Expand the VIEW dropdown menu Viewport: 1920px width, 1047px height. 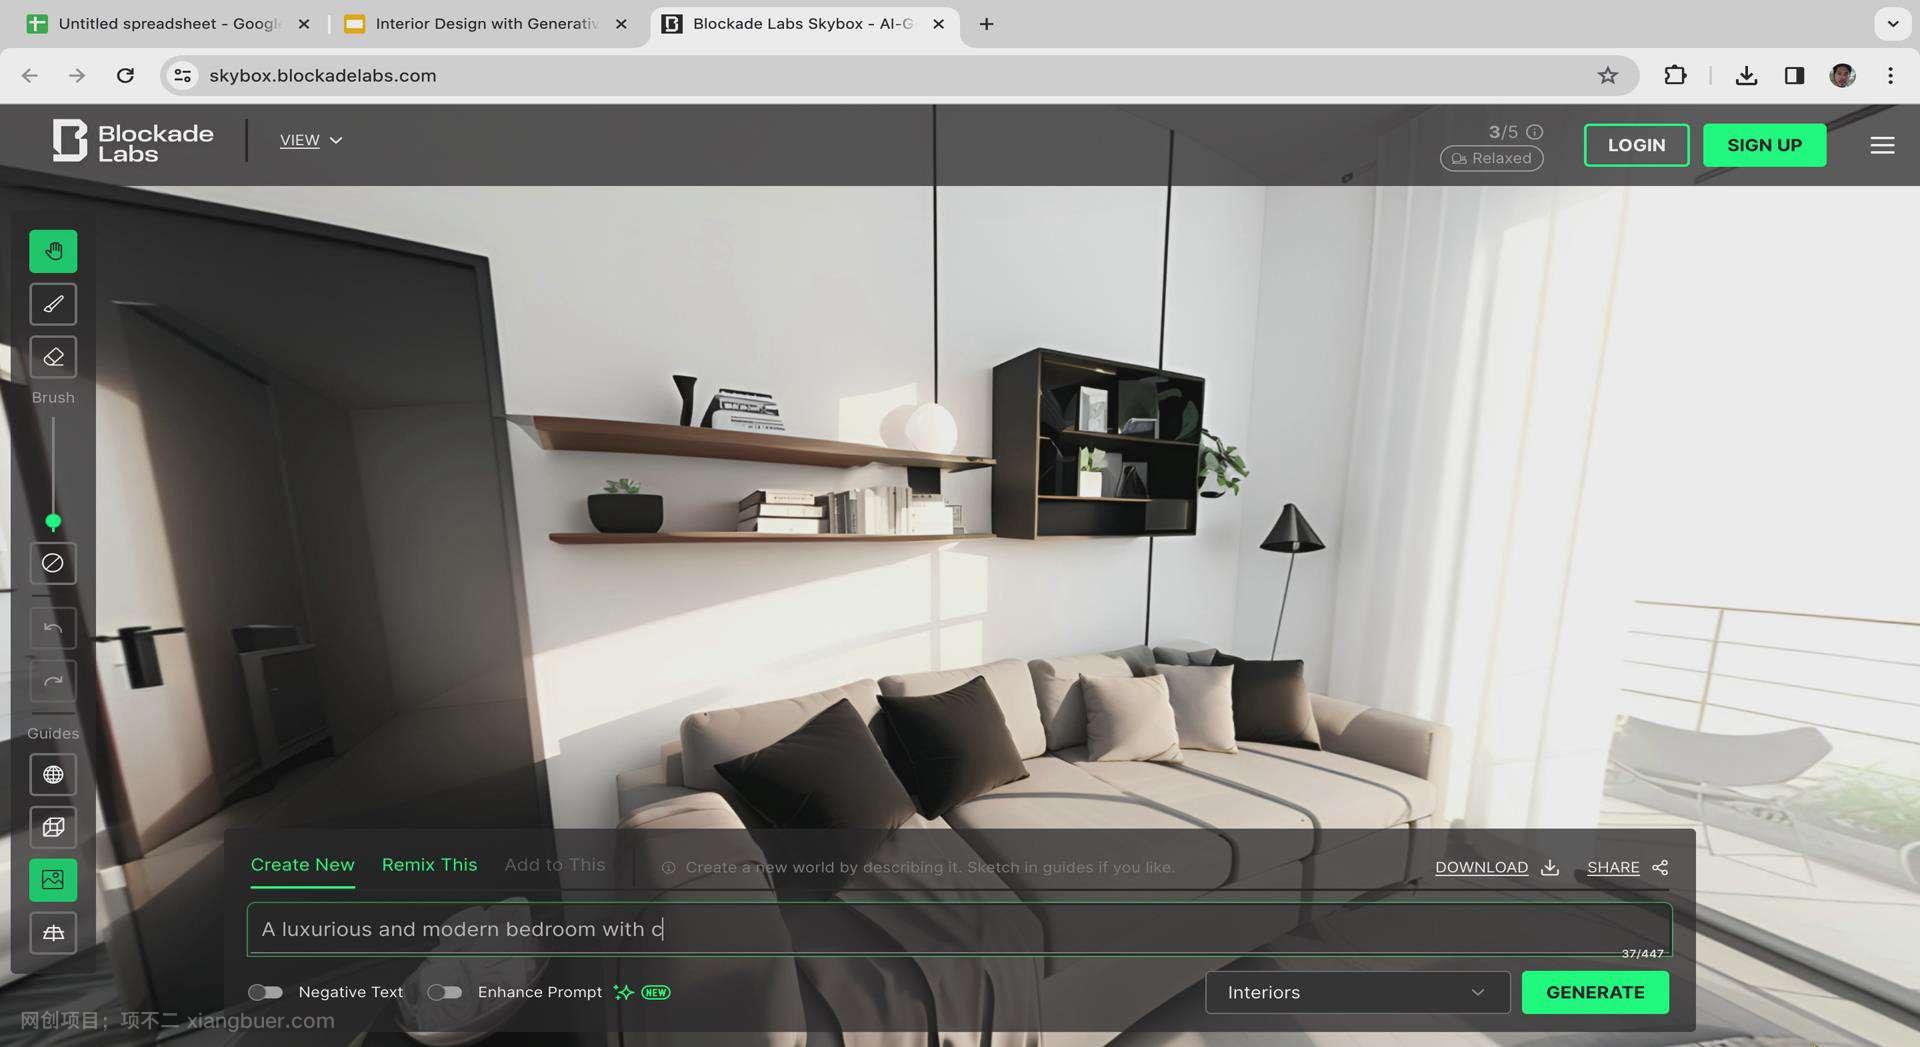coord(310,140)
